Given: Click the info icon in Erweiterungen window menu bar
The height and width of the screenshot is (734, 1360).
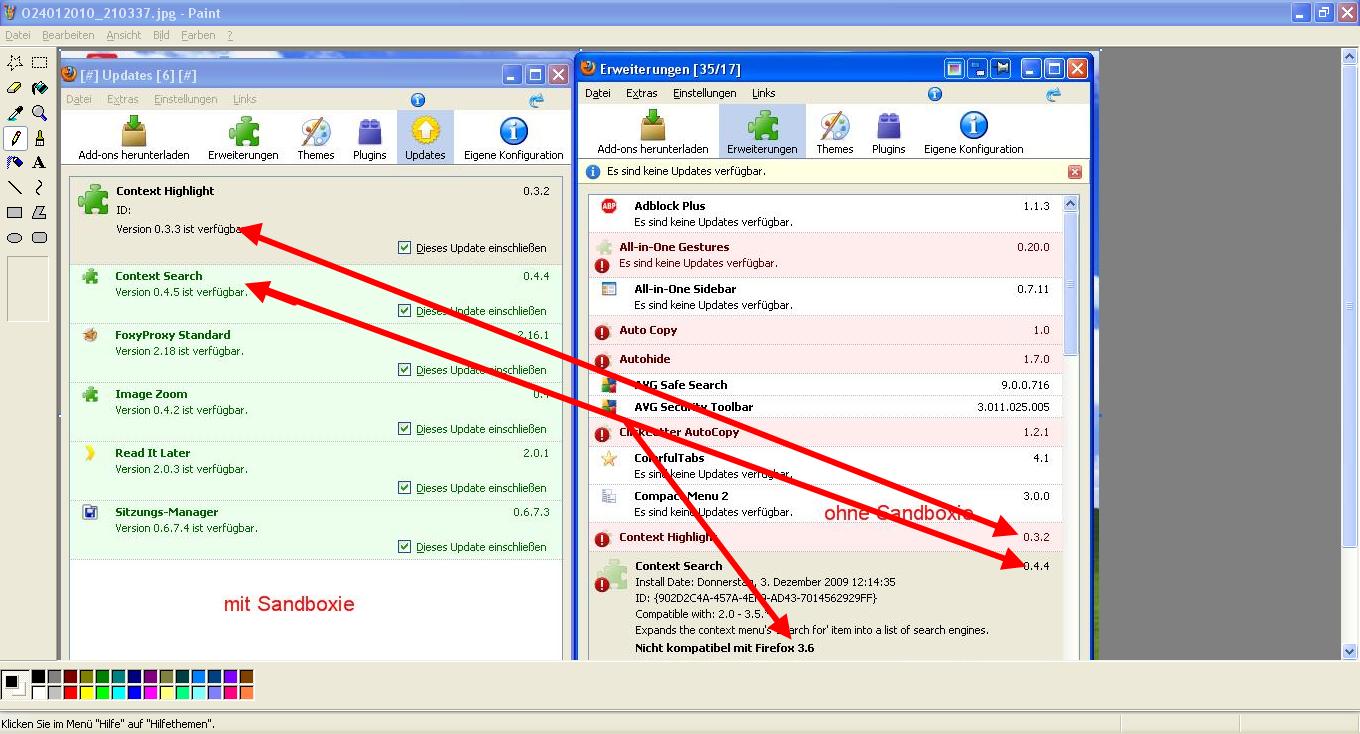Looking at the screenshot, I should pos(935,94).
